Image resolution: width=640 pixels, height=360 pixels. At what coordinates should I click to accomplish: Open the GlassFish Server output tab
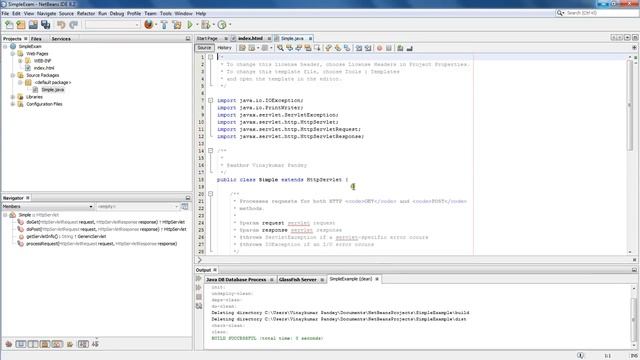pyautogui.click(x=298, y=280)
